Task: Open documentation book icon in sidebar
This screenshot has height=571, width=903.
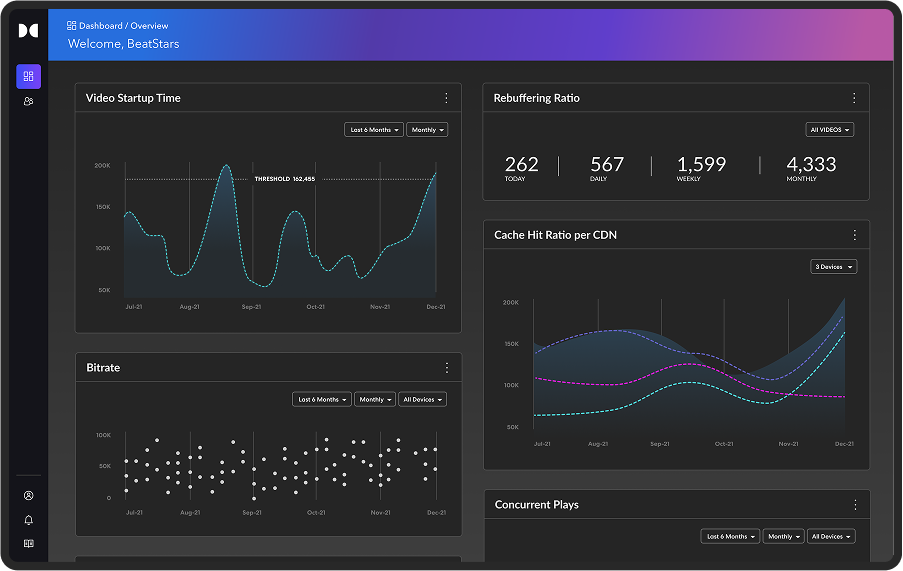Action: pos(28,544)
